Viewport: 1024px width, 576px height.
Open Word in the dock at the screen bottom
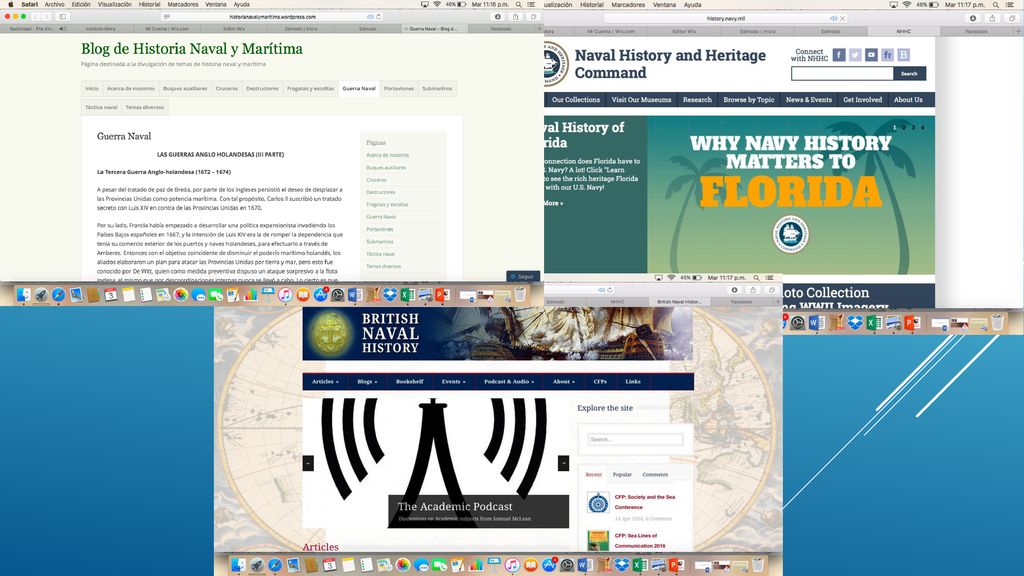click(585, 565)
